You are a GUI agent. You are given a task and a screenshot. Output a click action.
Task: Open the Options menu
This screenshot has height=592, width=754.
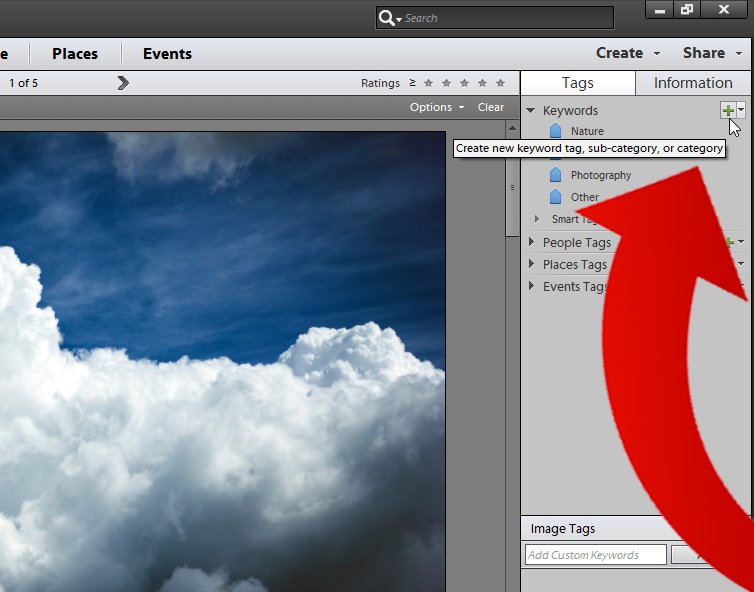click(x=437, y=107)
